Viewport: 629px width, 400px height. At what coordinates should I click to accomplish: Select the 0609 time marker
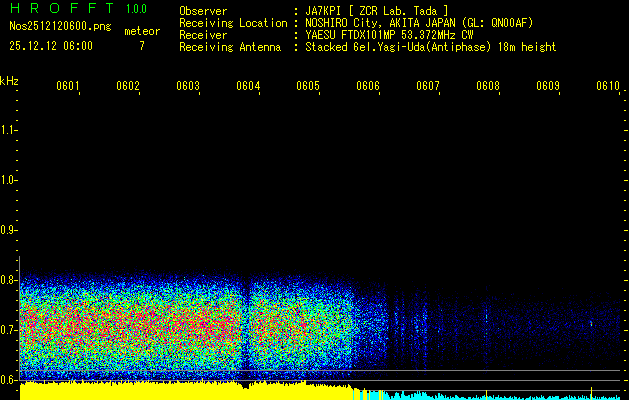click(x=548, y=87)
